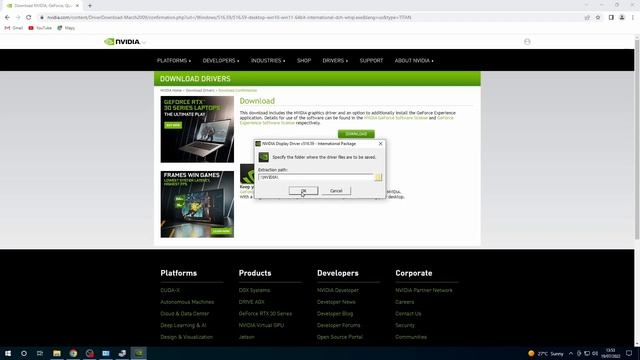Click the green DOWNLOAD button
This screenshot has width=640, height=360.
coord(356,134)
